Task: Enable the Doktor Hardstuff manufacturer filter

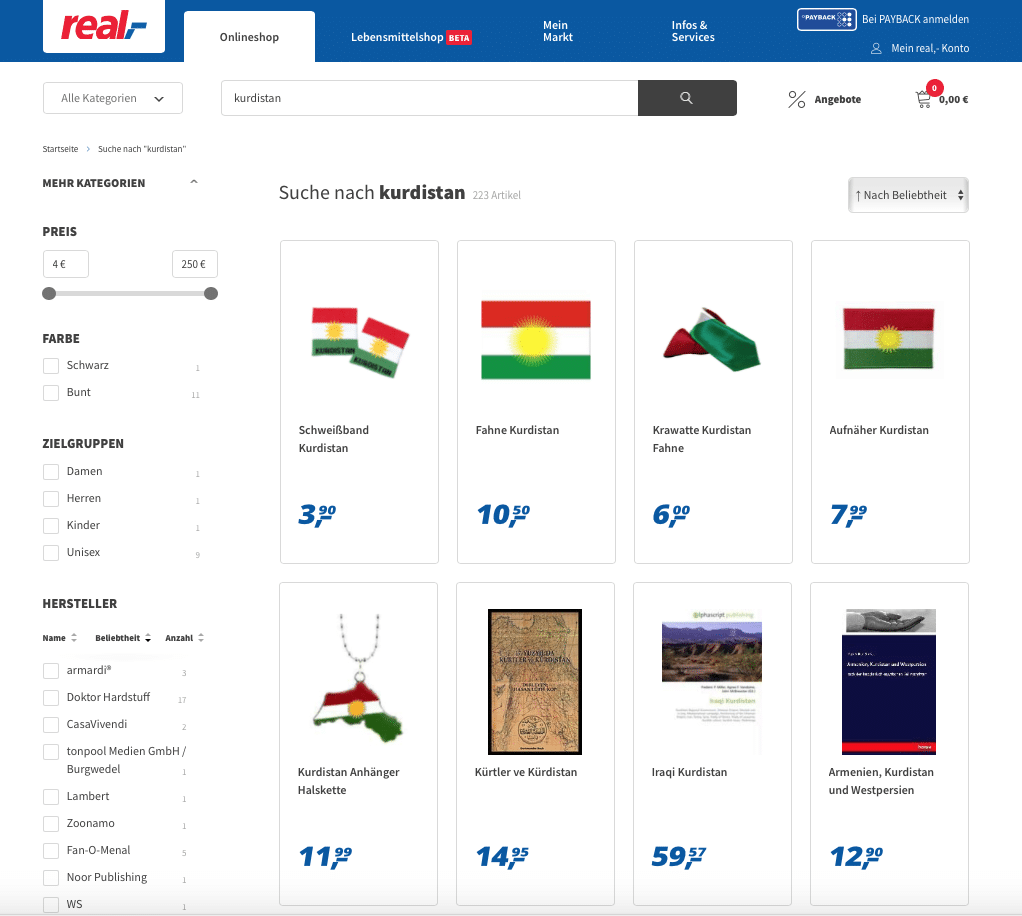Action: [x=50, y=697]
